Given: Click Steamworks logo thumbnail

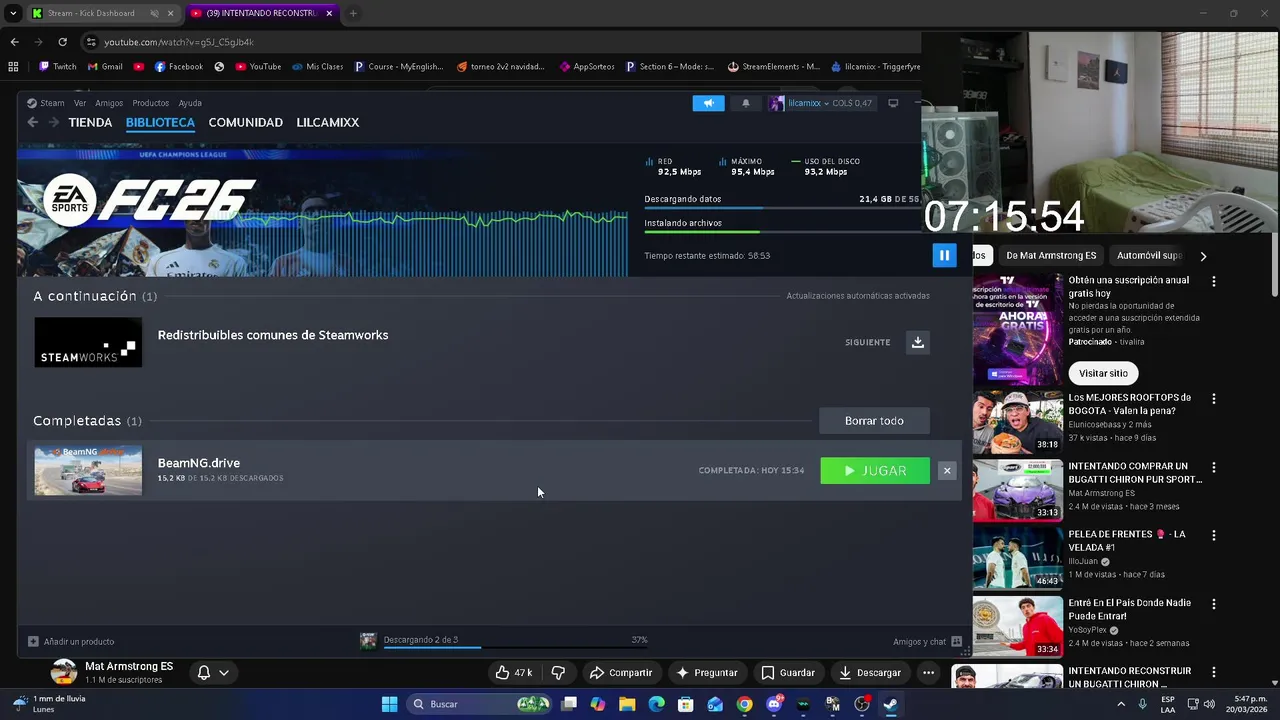Looking at the screenshot, I should tap(88, 342).
